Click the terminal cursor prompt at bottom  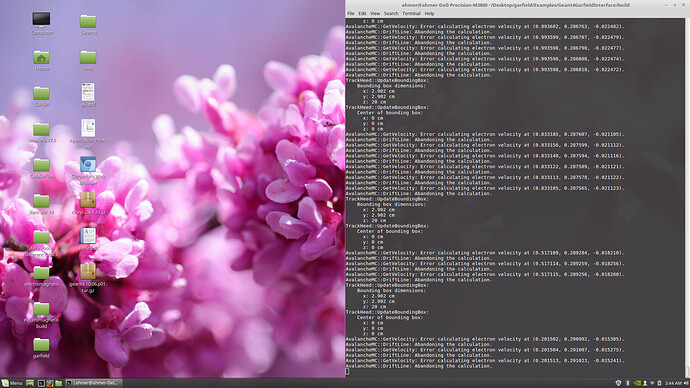[x=347, y=371]
